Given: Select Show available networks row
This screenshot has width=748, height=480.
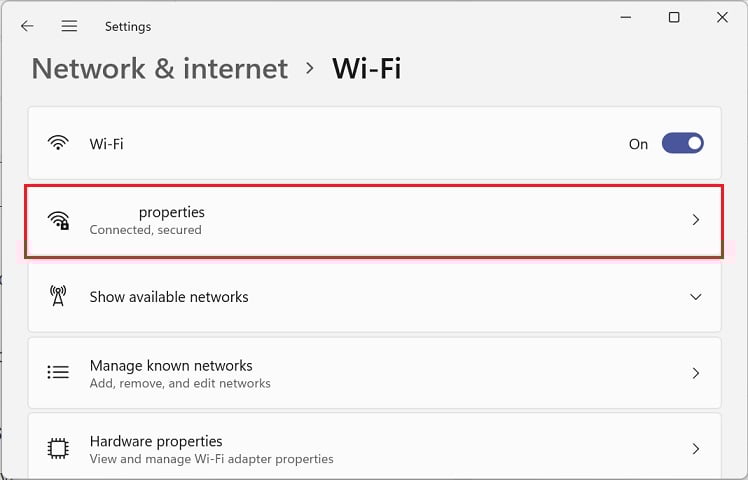Looking at the screenshot, I should [374, 297].
